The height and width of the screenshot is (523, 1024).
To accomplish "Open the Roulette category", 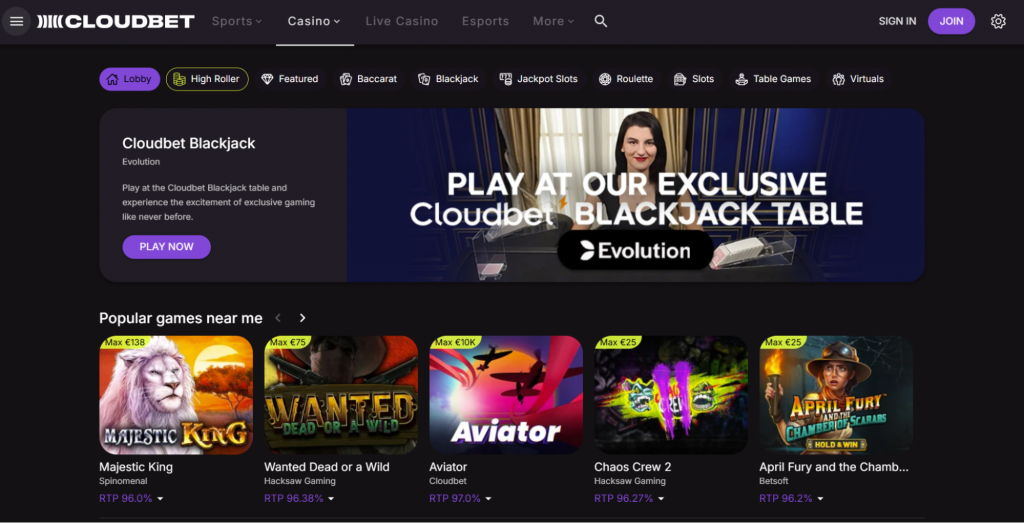I will (x=626, y=79).
